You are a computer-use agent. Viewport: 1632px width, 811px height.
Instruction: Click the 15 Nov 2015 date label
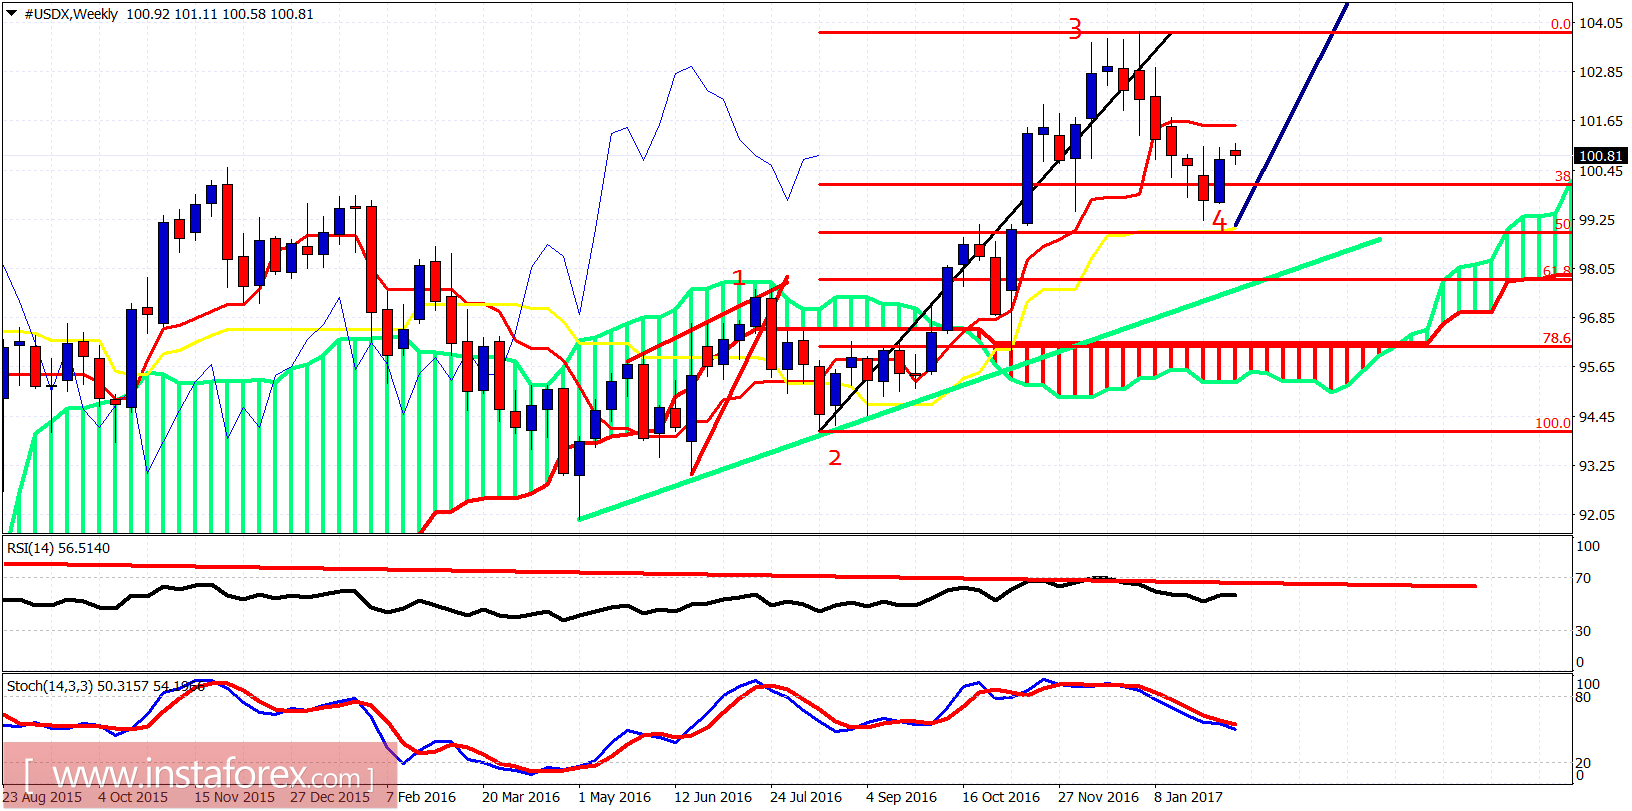coord(234,797)
